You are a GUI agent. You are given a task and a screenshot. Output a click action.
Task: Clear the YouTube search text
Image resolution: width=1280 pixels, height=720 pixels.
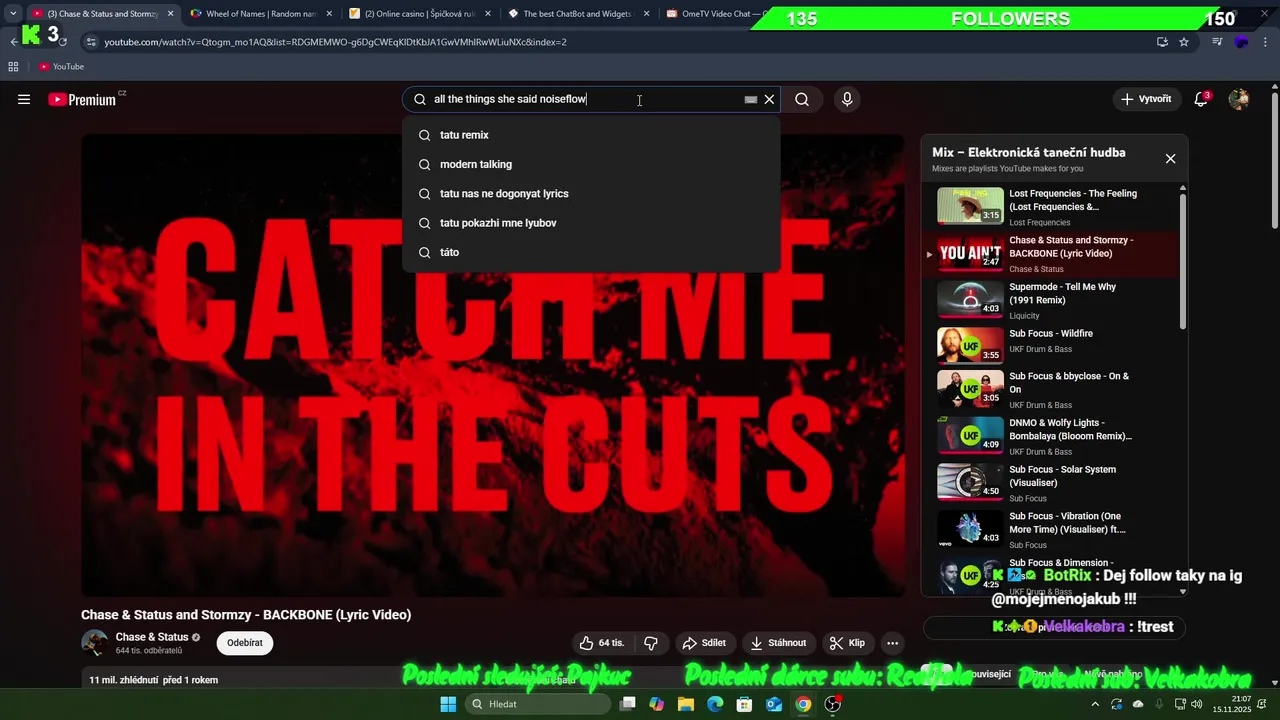(x=769, y=99)
